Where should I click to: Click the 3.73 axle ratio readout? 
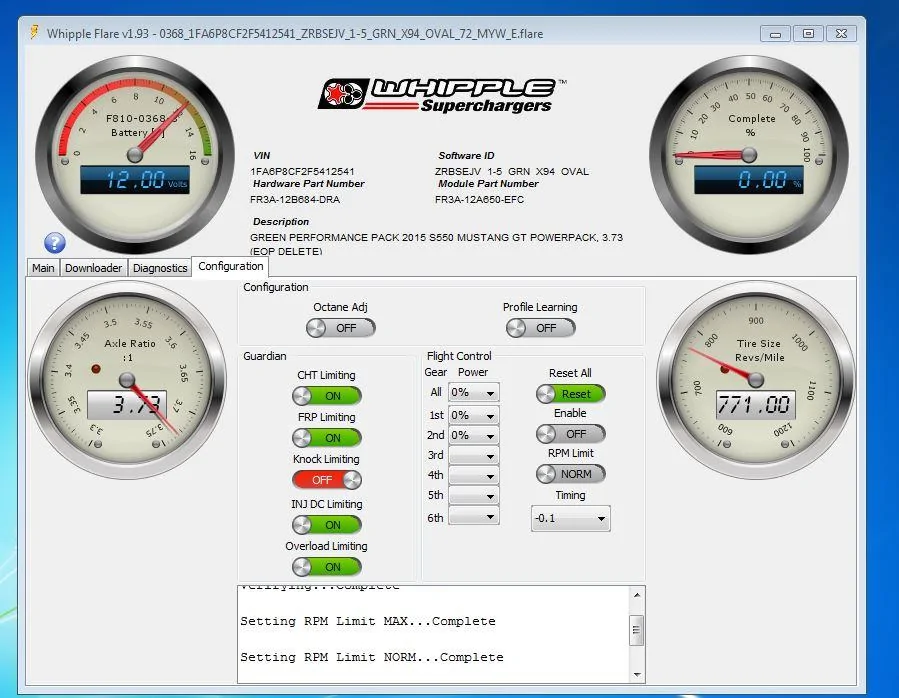(x=127, y=404)
